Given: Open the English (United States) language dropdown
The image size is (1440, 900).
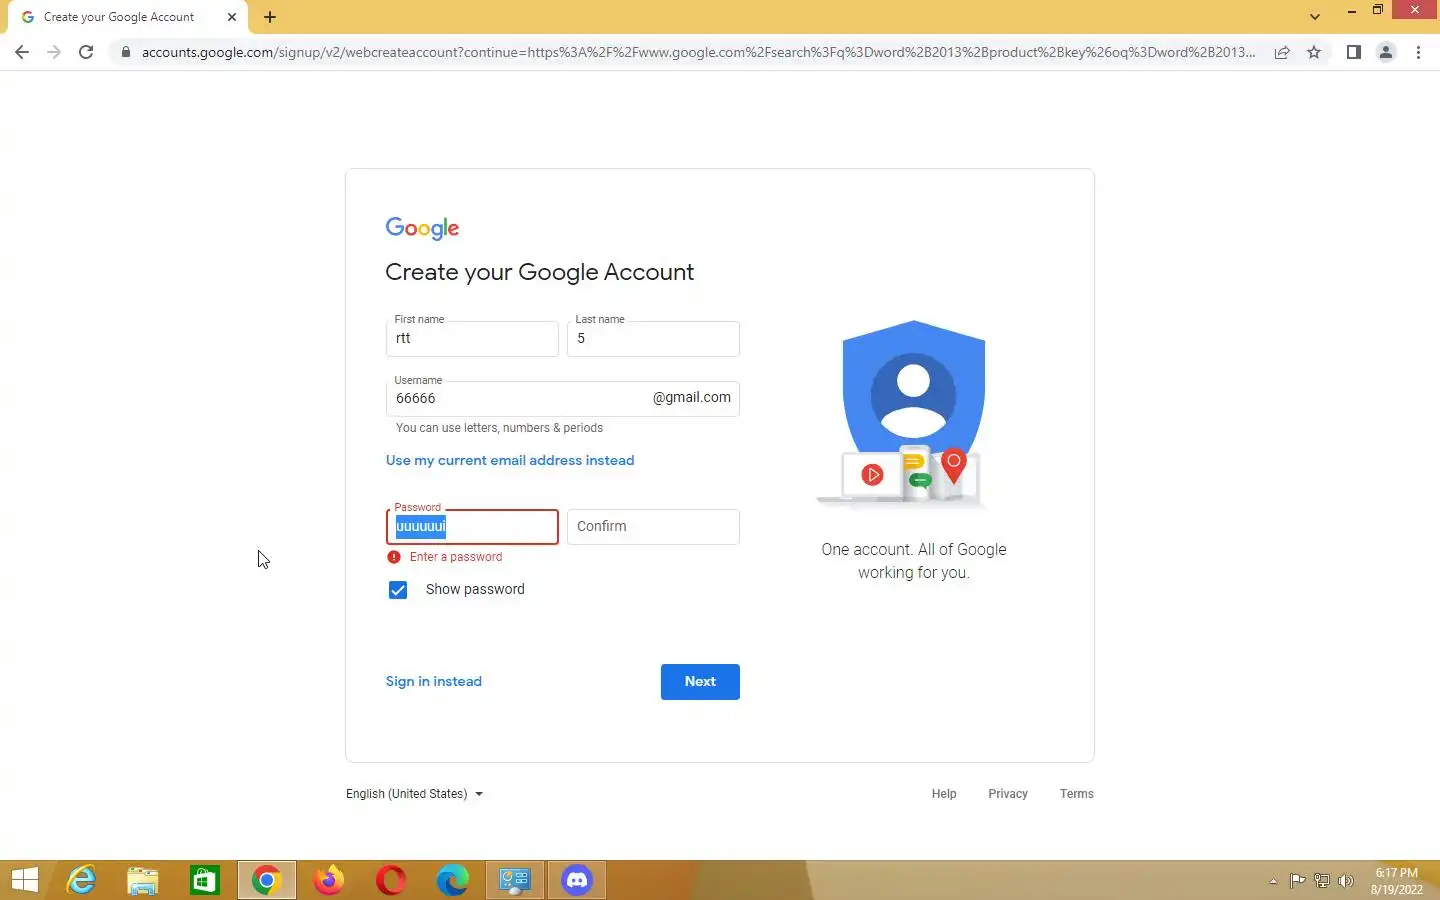Looking at the screenshot, I should click(x=414, y=794).
